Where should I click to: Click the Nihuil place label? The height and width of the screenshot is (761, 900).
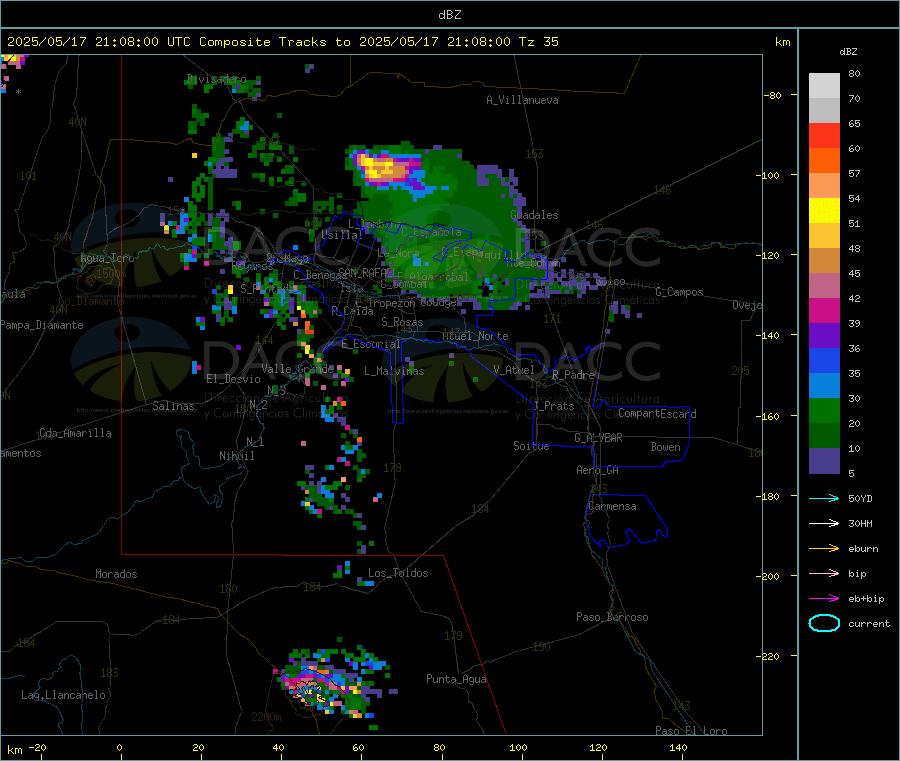pyautogui.click(x=236, y=456)
